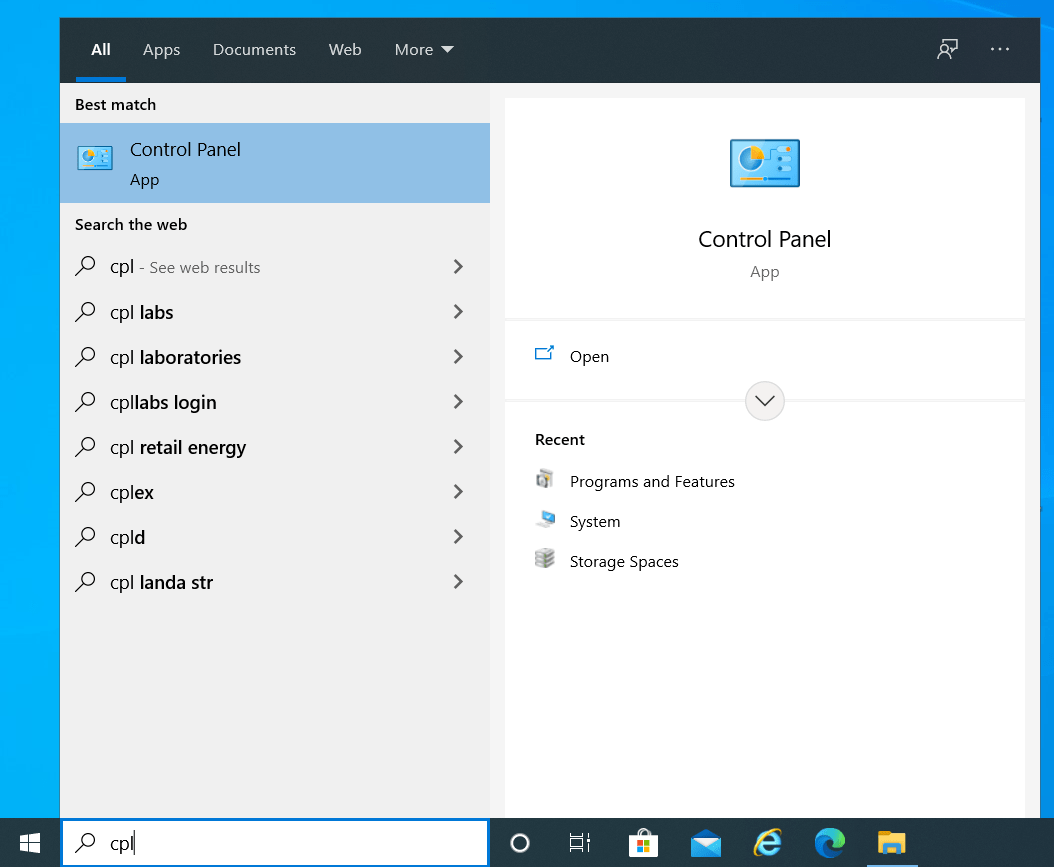The height and width of the screenshot is (867, 1054).
Task: Launch Internet Explorer from the taskbar
Action: [768, 843]
